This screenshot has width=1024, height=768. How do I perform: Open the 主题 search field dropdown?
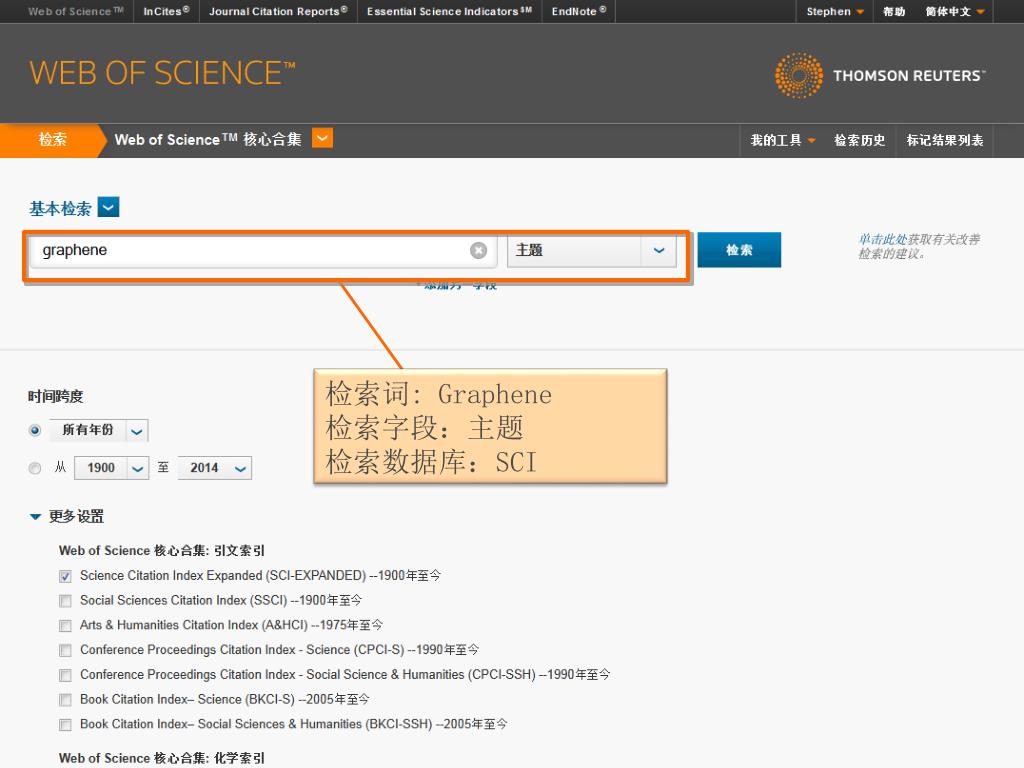(x=592, y=250)
